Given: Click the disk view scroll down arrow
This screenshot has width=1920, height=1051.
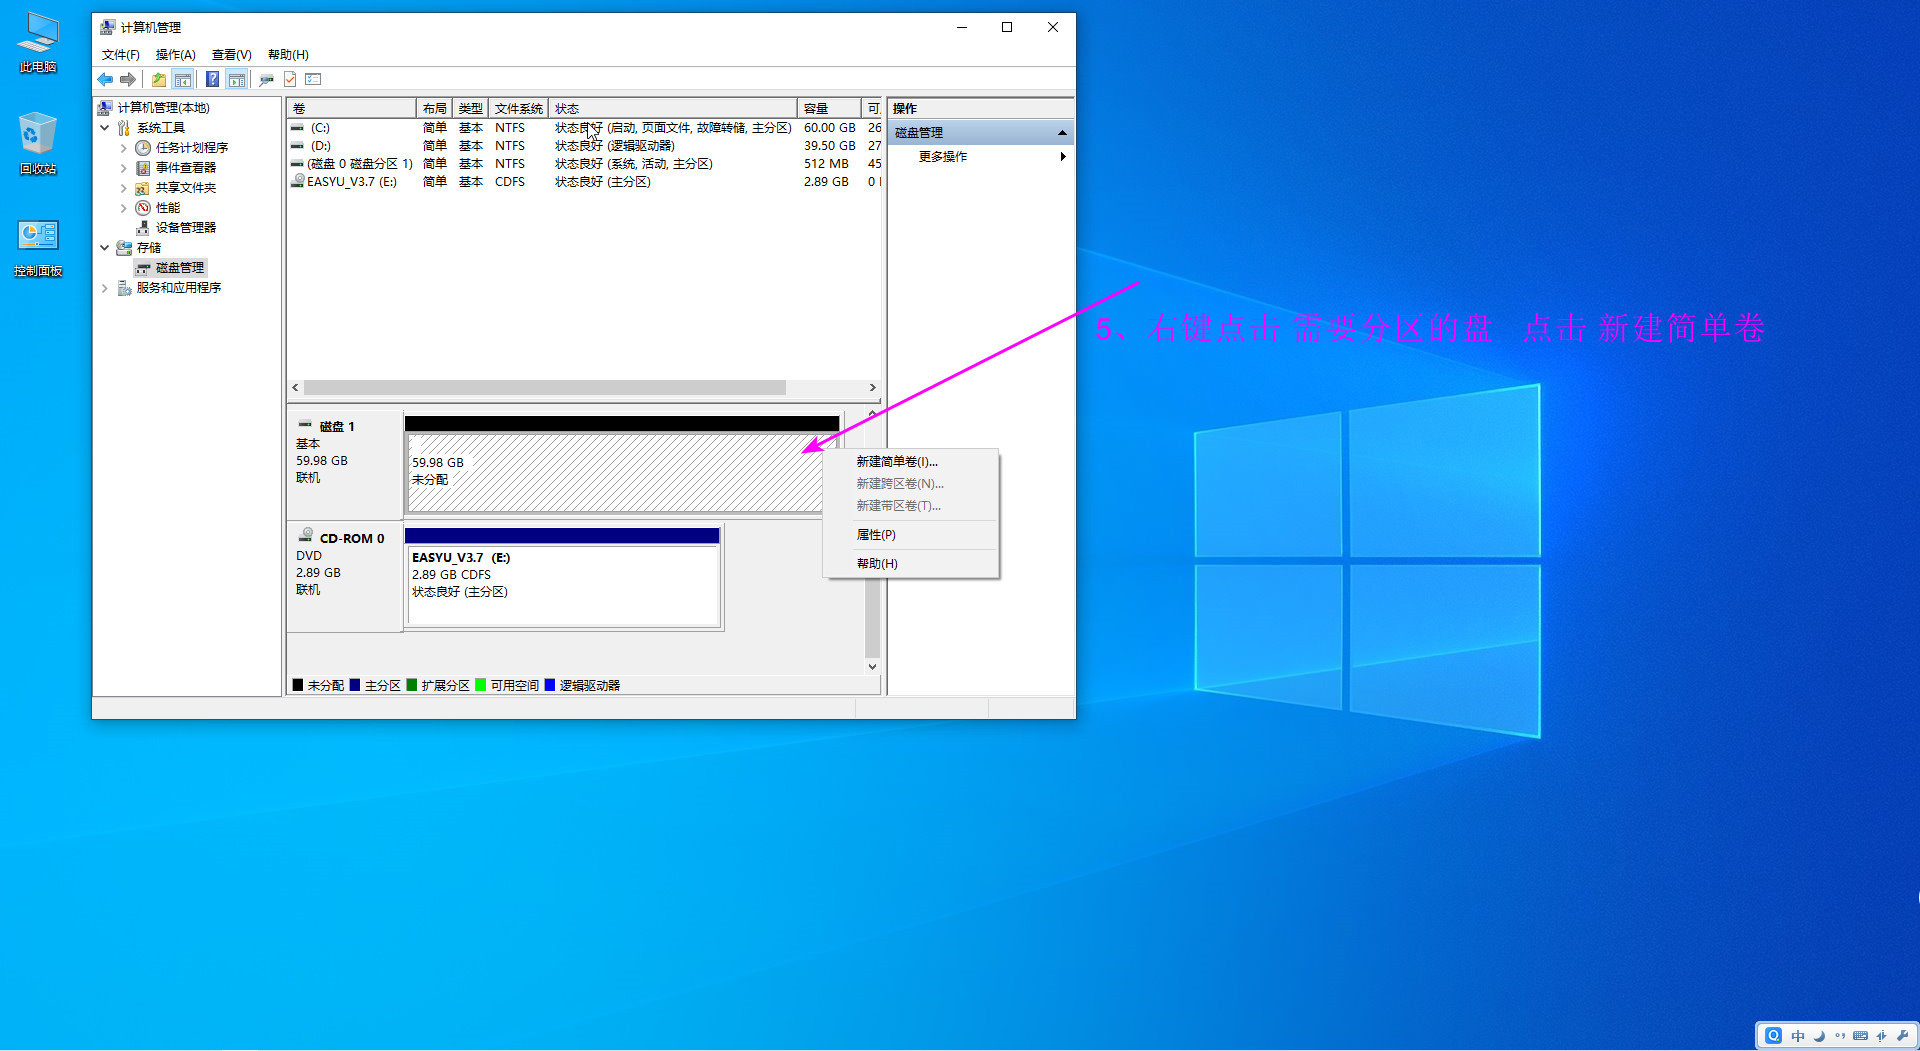Looking at the screenshot, I should 872,667.
